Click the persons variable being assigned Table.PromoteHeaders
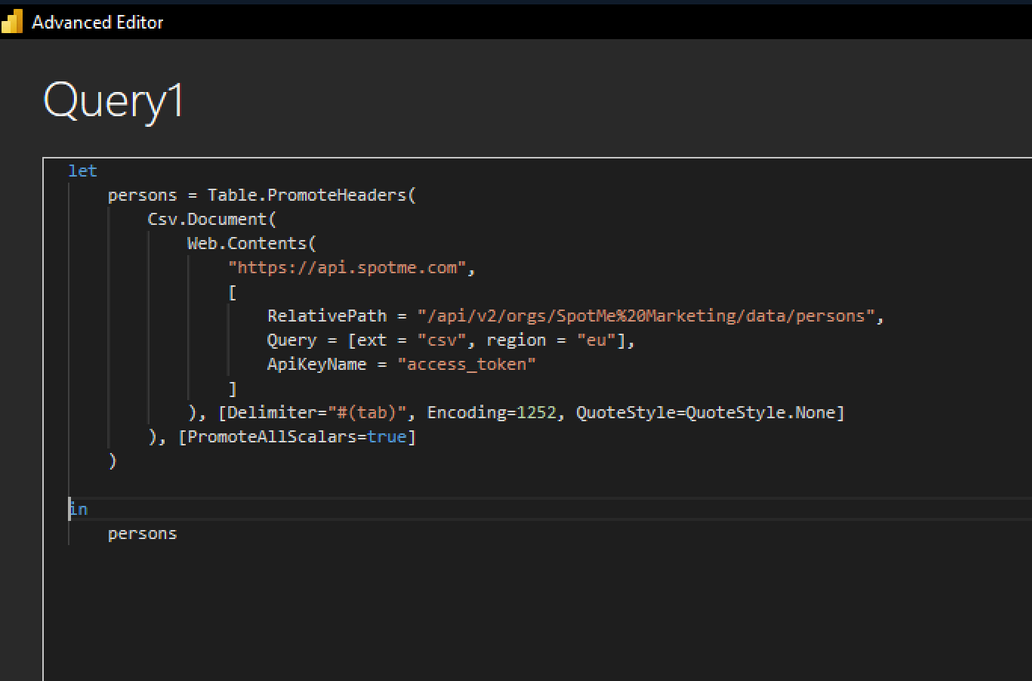Viewport: 1032px width, 681px height. pyautogui.click(x=142, y=195)
